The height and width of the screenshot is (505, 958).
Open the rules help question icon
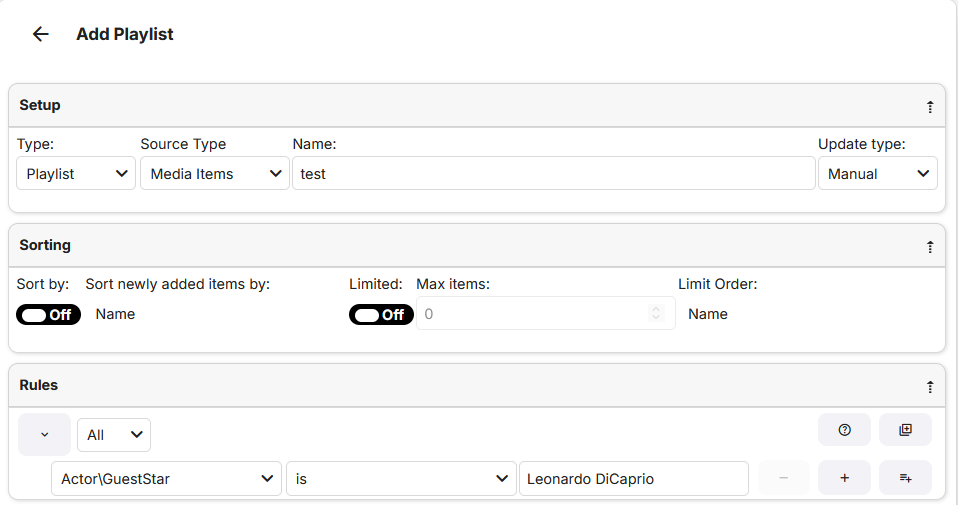click(x=845, y=430)
